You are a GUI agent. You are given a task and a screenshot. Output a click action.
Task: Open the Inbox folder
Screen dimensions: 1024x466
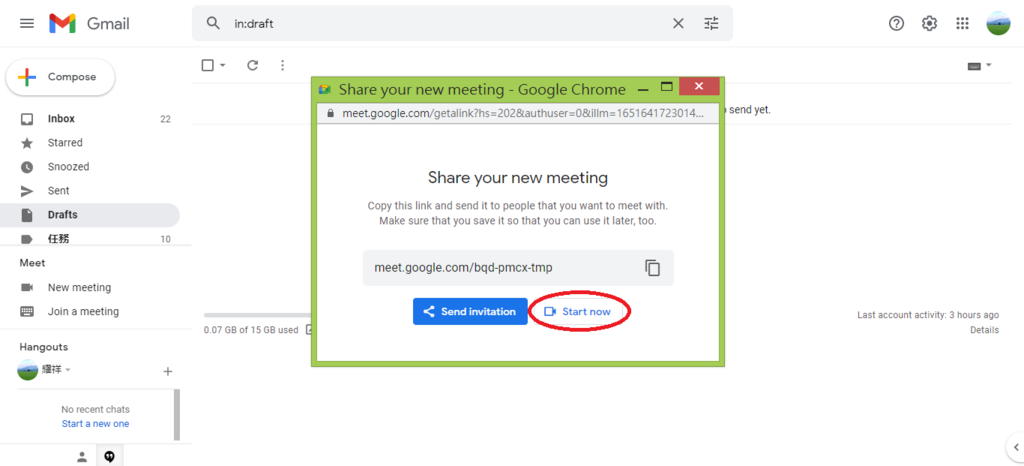(61, 119)
